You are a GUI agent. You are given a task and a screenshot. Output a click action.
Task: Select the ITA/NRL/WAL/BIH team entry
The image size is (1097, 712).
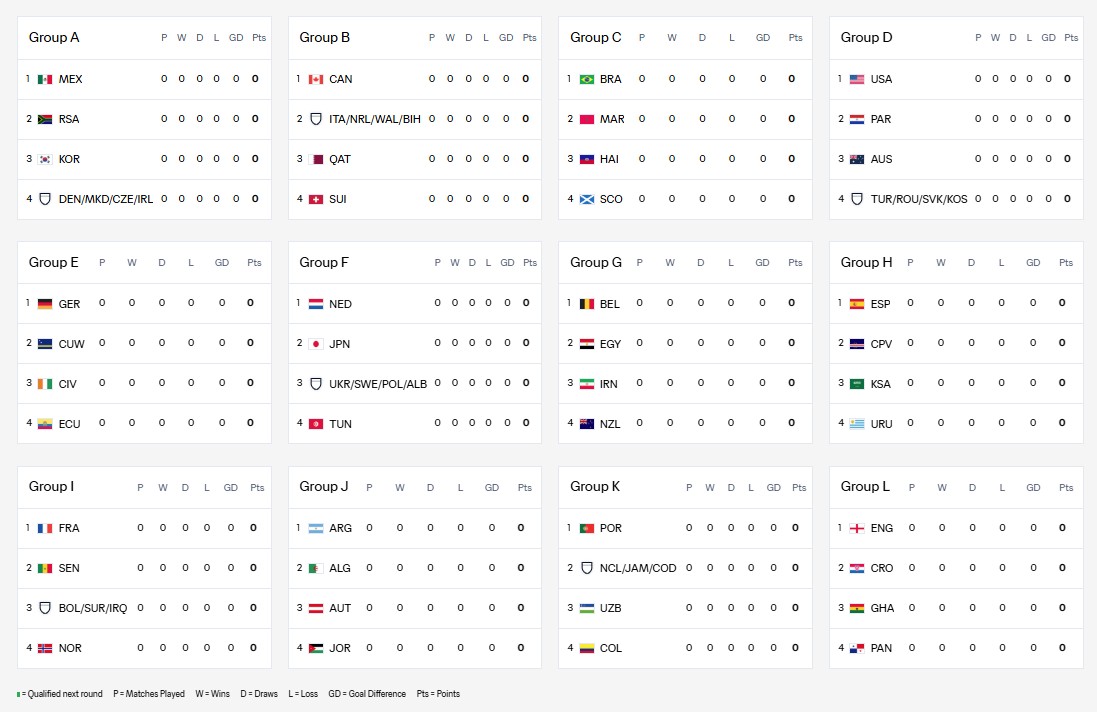point(375,119)
